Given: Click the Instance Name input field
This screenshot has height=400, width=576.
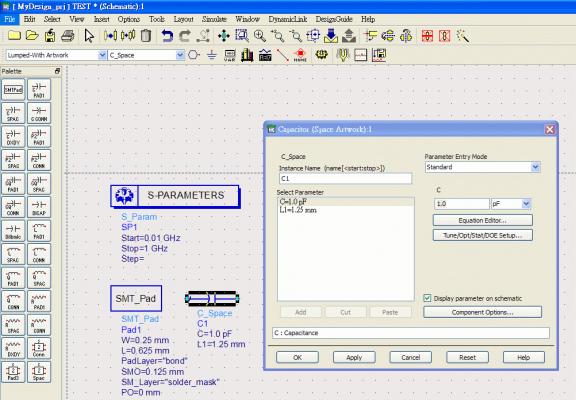Looking at the screenshot, I should click(x=345, y=179).
